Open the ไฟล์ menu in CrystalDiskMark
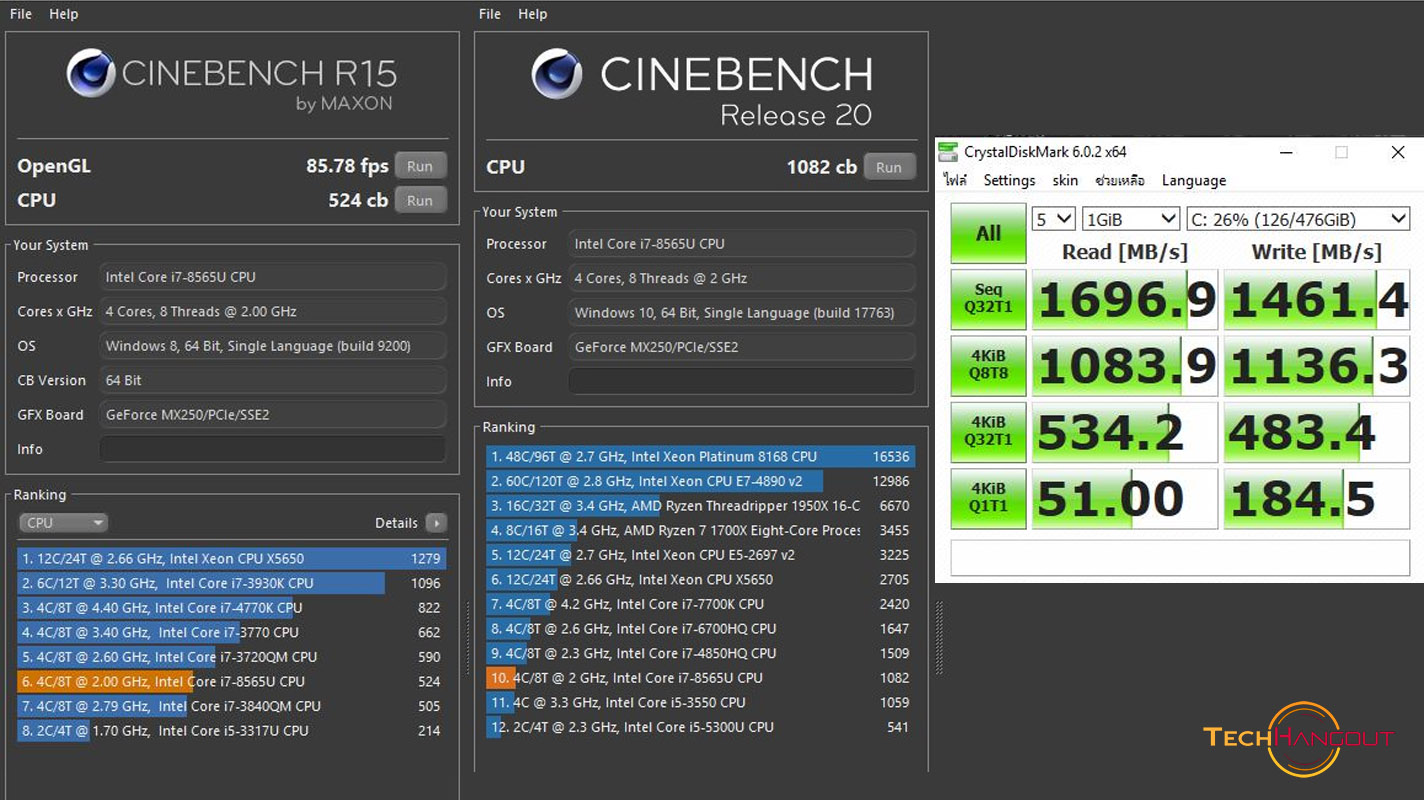 (x=956, y=181)
